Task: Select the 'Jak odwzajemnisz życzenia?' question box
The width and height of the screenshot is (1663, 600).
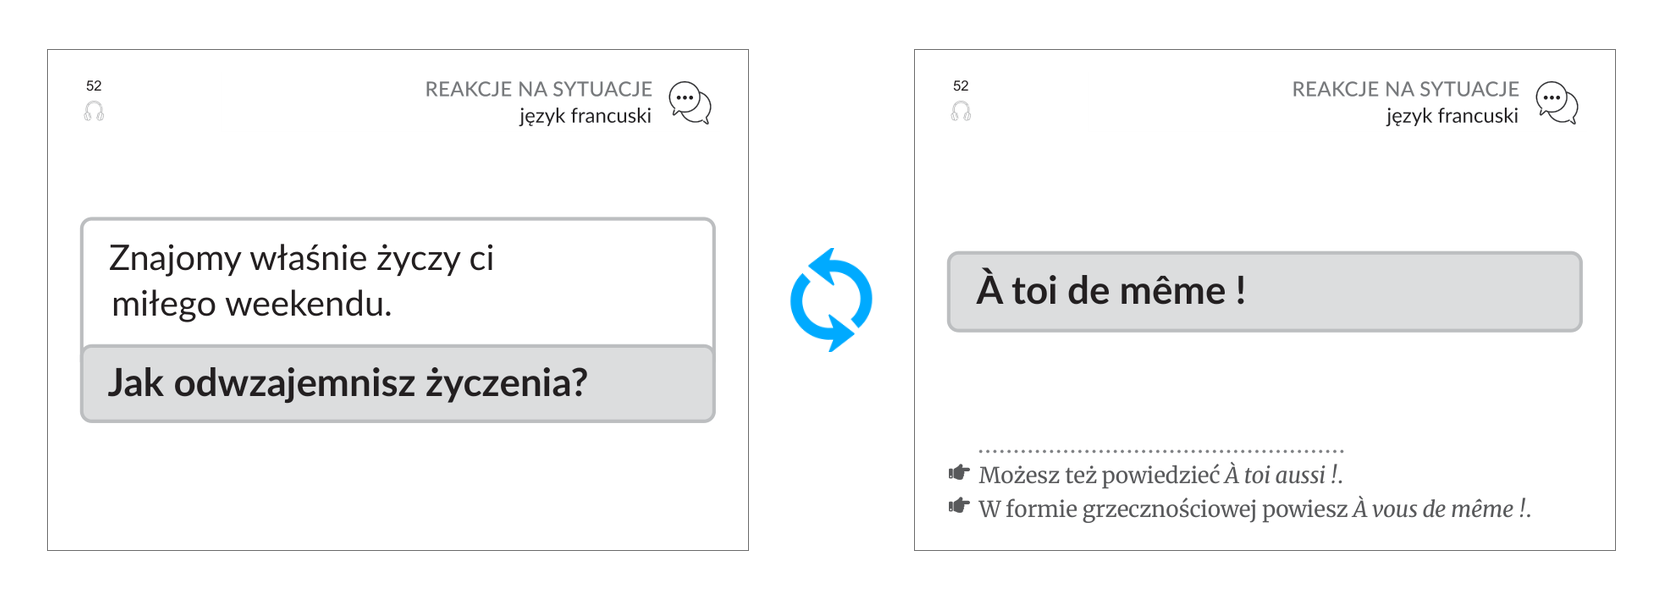Action: 398,384
